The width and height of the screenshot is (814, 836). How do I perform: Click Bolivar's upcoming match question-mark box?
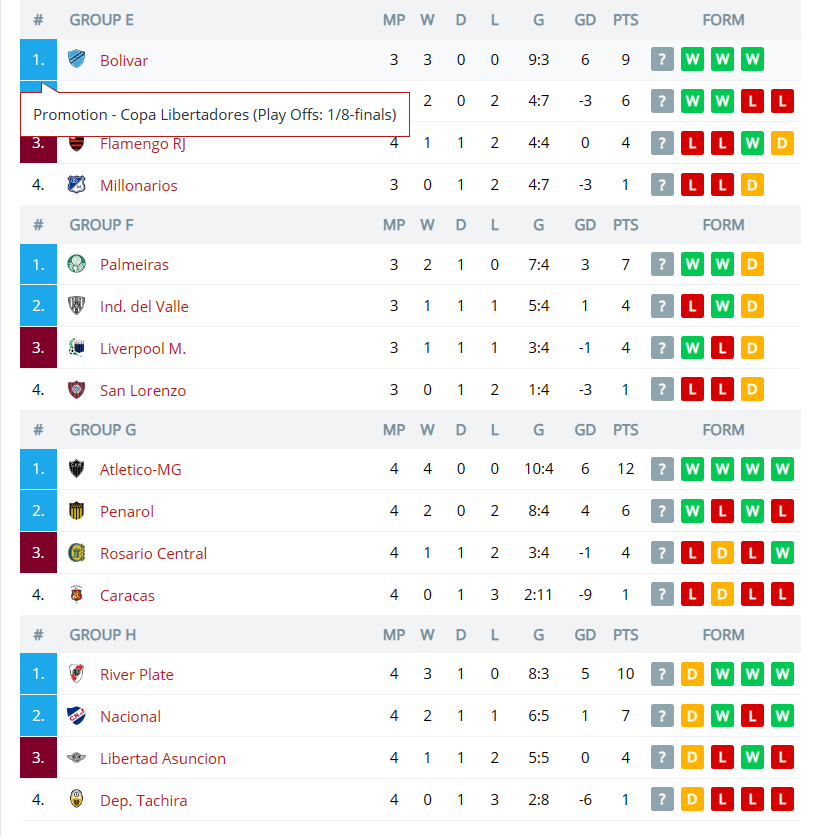tap(662, 59)
